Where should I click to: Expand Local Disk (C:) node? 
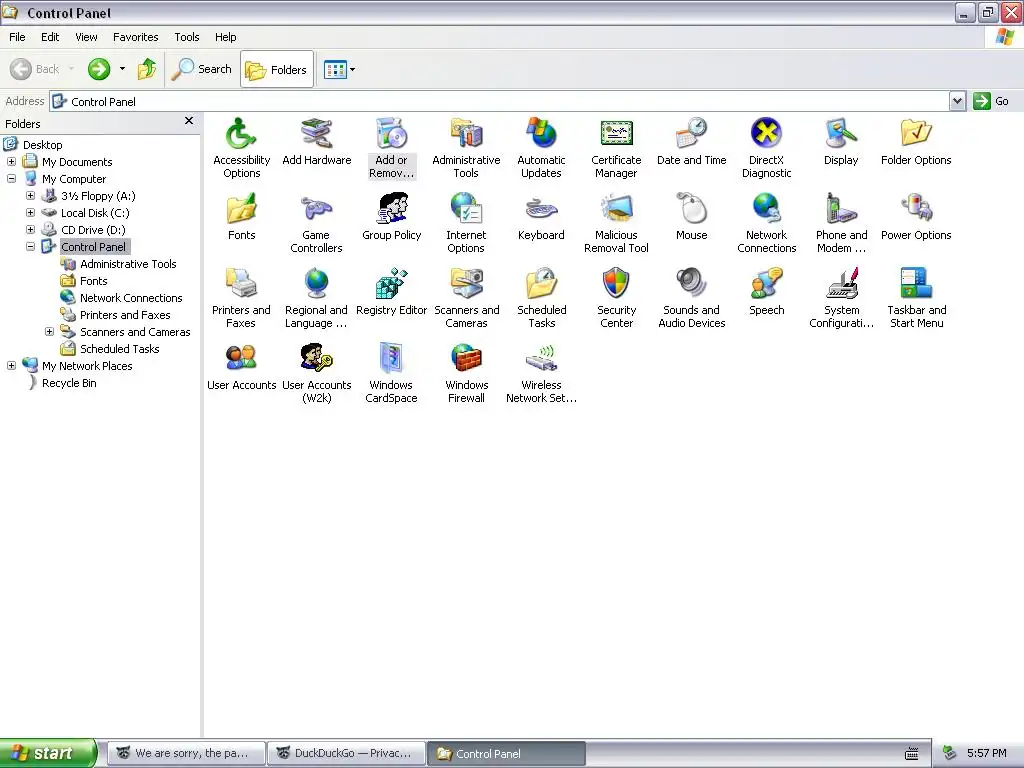pyautogui.click(x=30, y=213)
